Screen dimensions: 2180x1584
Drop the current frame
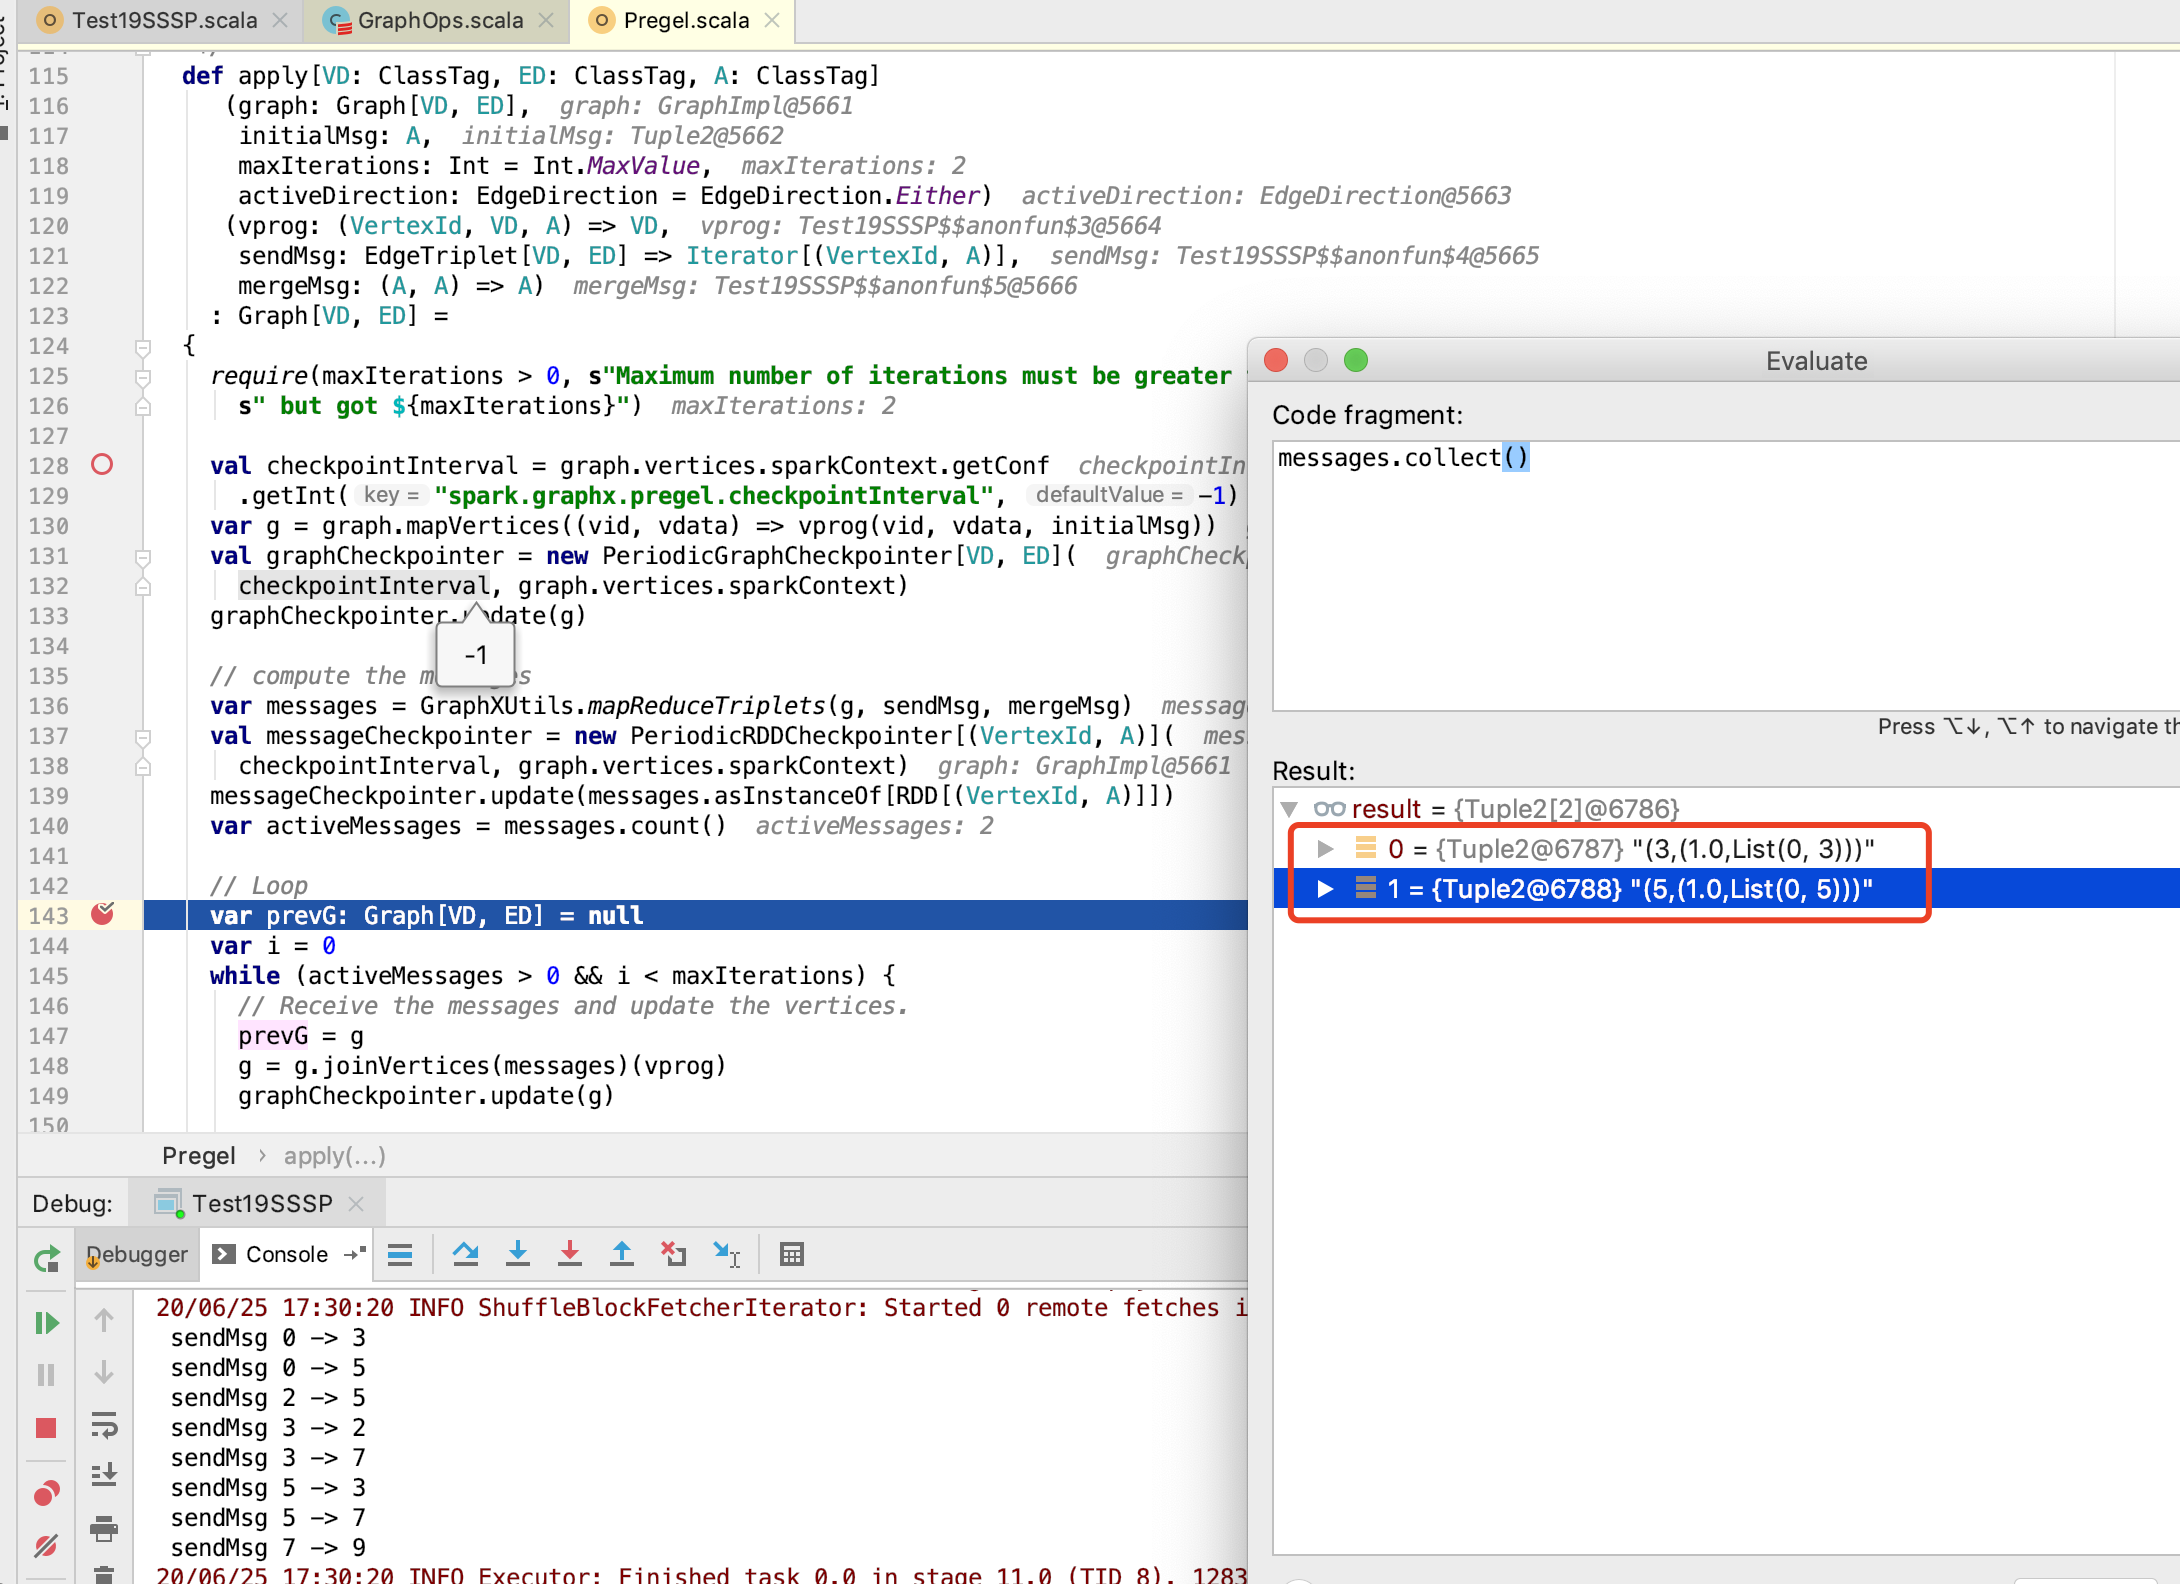tap(674, 1254)
